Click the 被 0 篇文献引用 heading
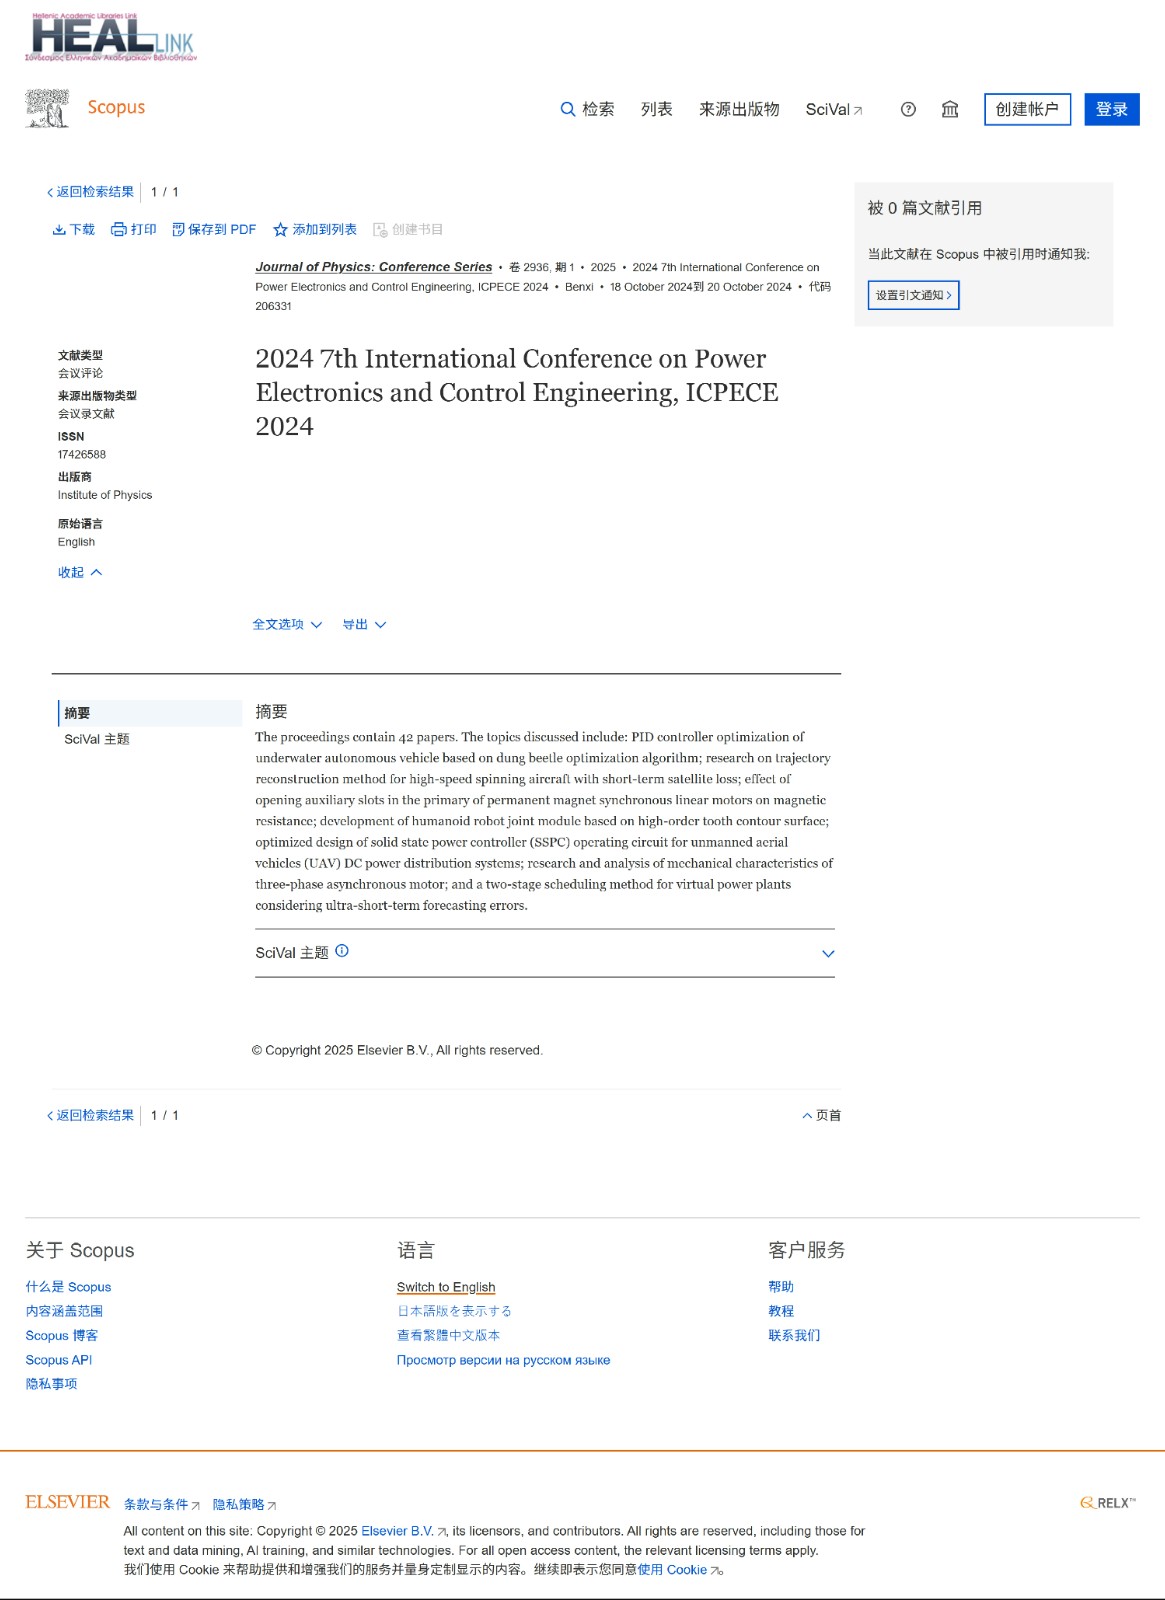The width and height of the screenshot is (1165, 1600). click(x=925, y=208)
